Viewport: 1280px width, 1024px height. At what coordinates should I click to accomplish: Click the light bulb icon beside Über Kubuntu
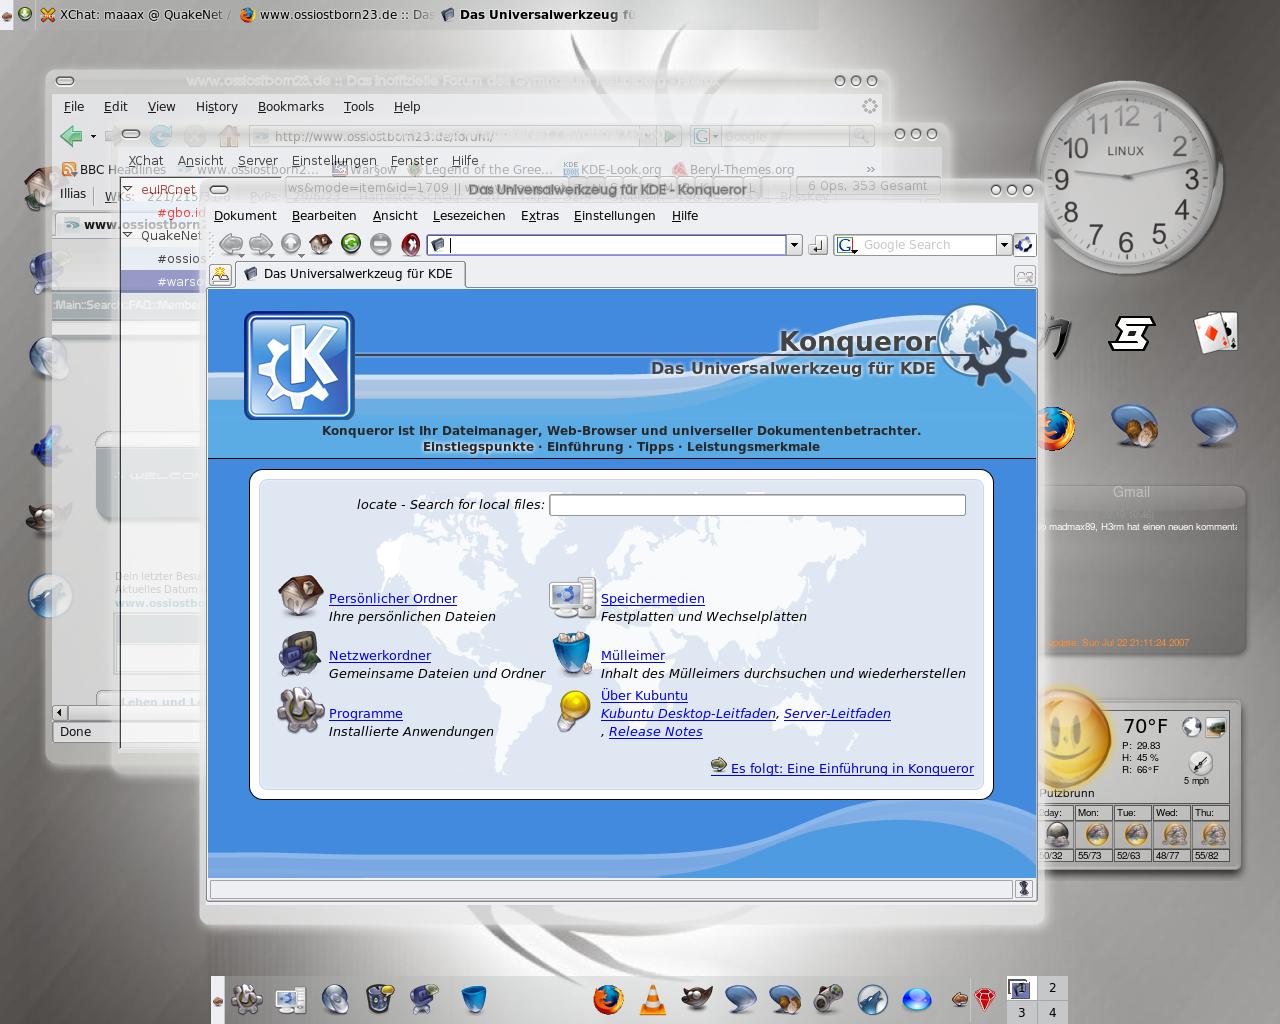pos(573,712)
